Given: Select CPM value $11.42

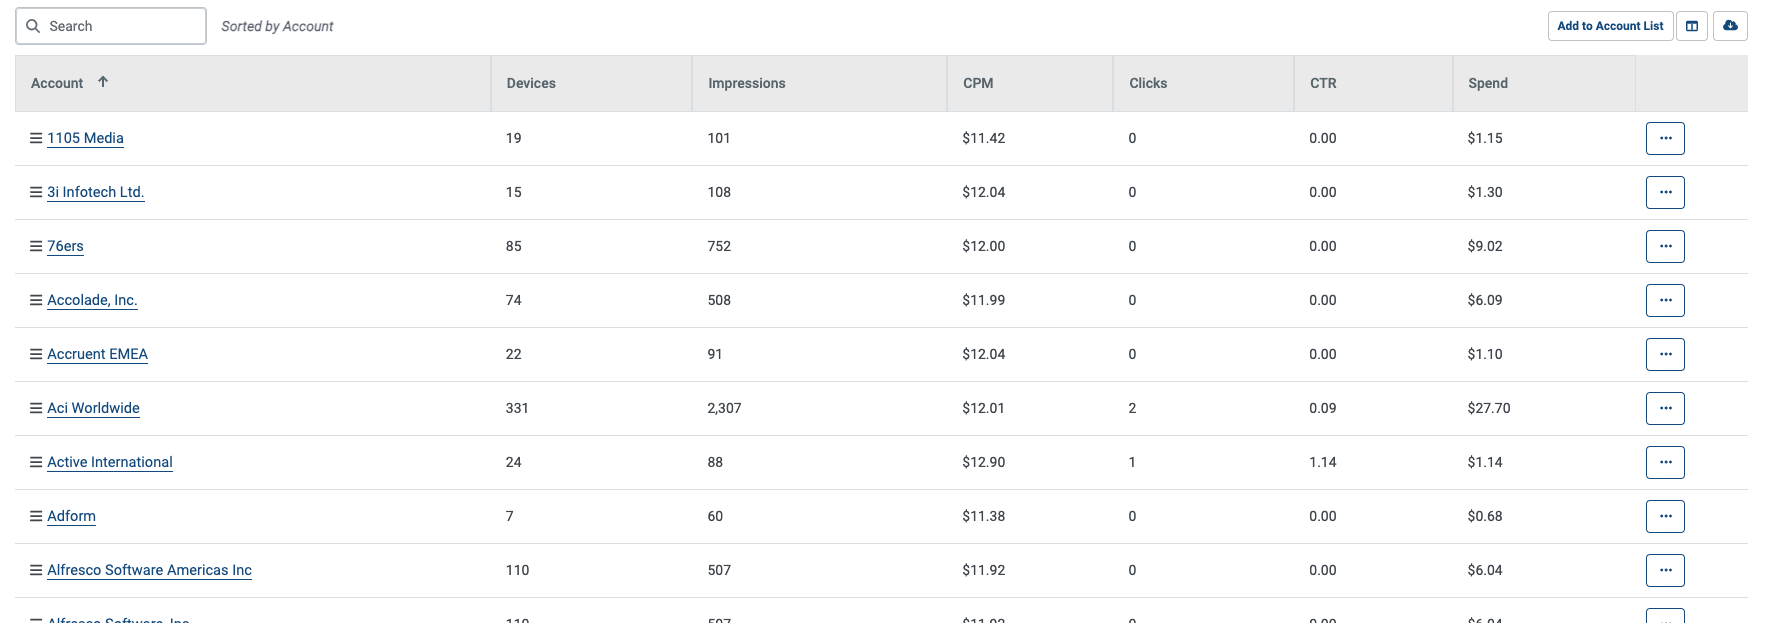Looking at the screenshot, I should click(984, 138).
